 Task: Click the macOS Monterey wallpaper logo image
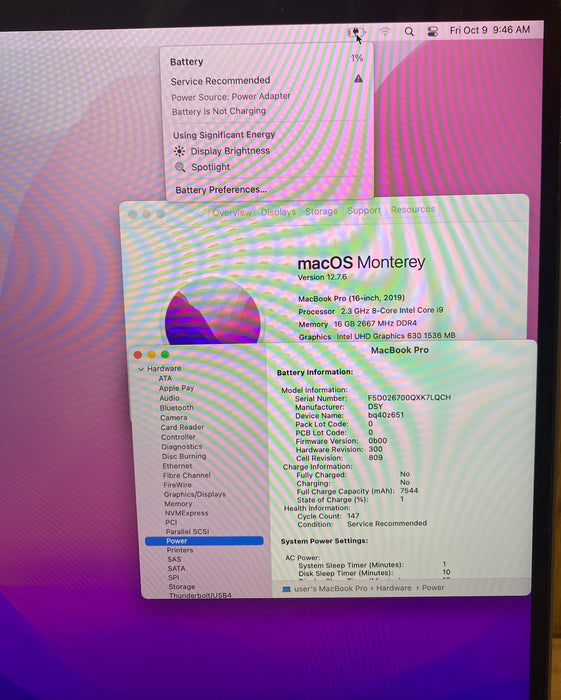coord(212,312)
